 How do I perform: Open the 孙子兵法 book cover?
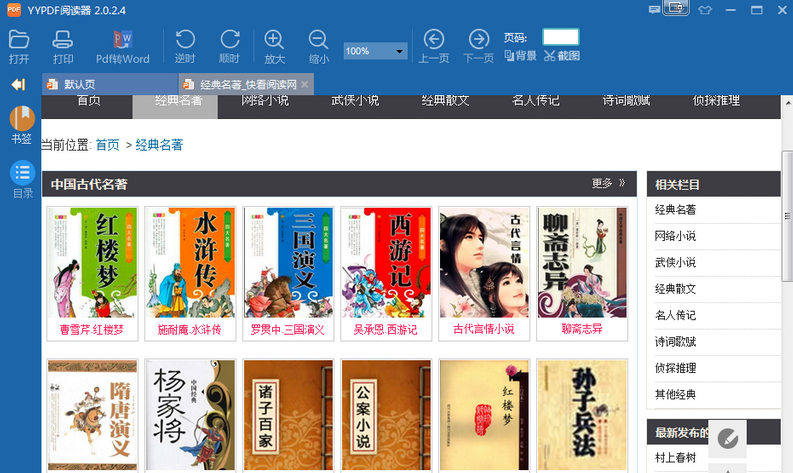tap(582, 415)
